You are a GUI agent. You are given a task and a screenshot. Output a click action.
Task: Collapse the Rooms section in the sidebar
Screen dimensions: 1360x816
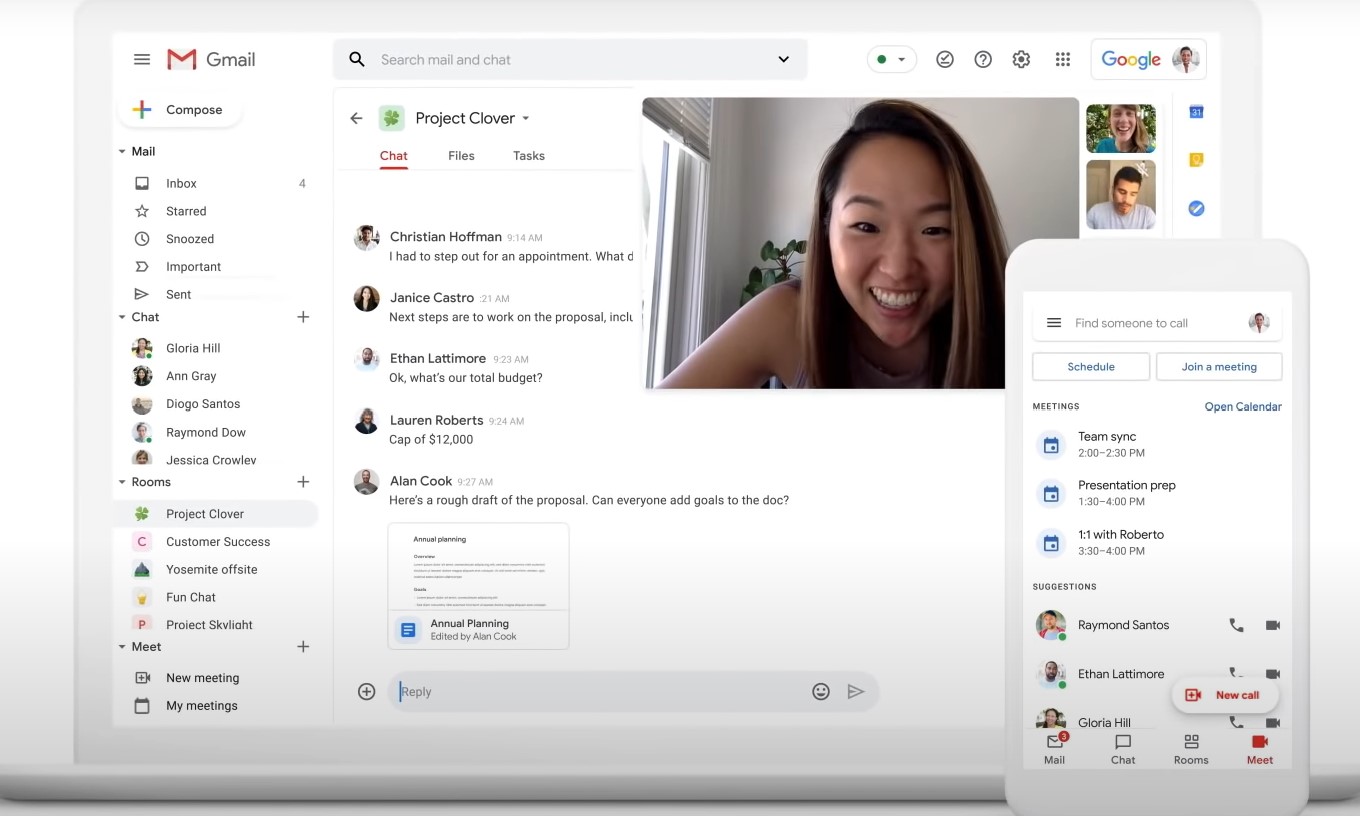[122, 481]
